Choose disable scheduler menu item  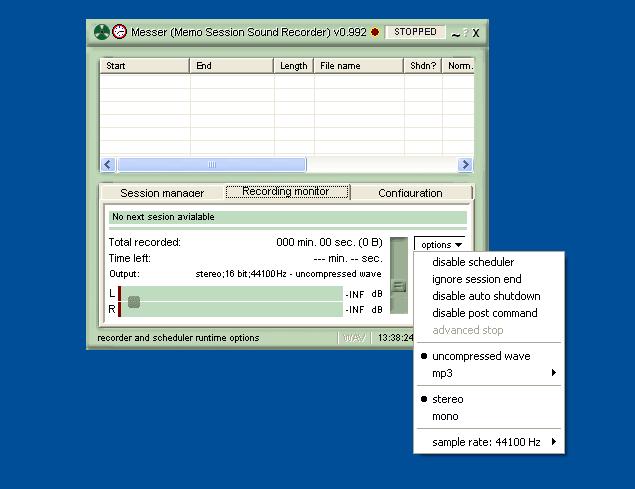point(489,262)
